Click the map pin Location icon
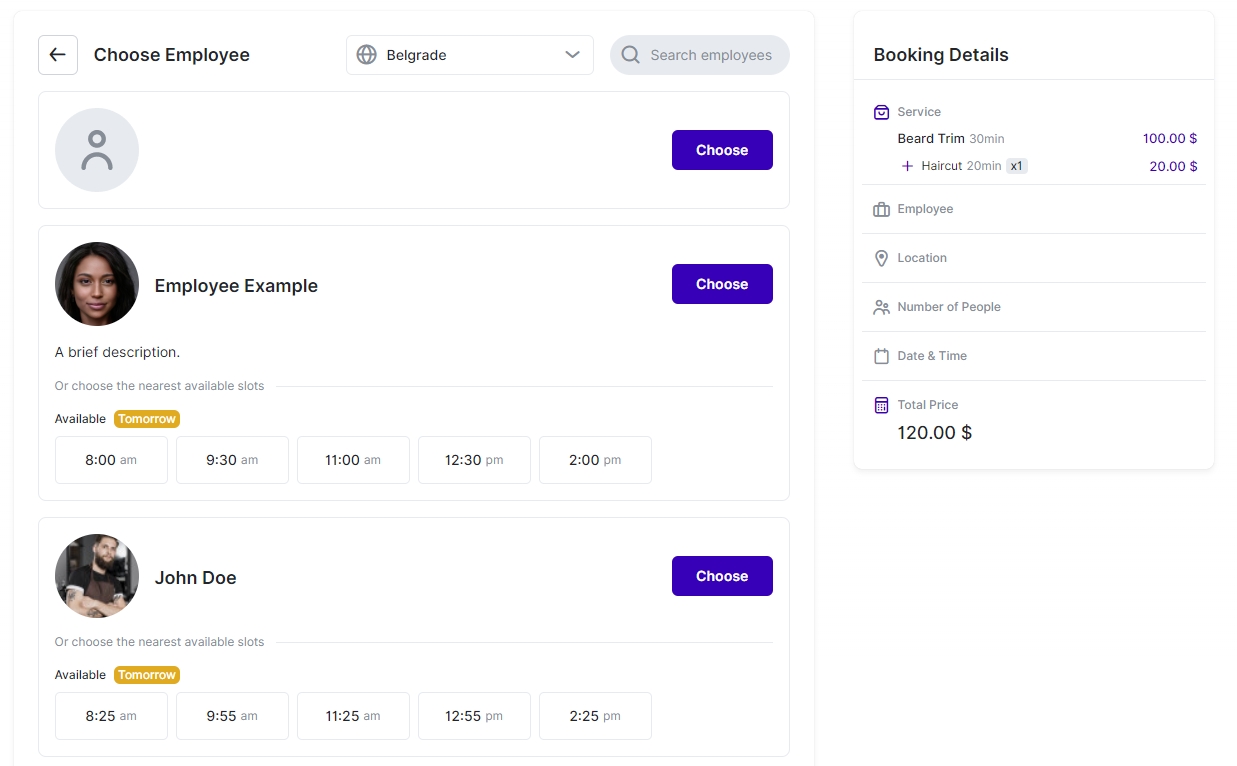Image resolution: width=1237 pixels, height=766 pixels. 881,258
